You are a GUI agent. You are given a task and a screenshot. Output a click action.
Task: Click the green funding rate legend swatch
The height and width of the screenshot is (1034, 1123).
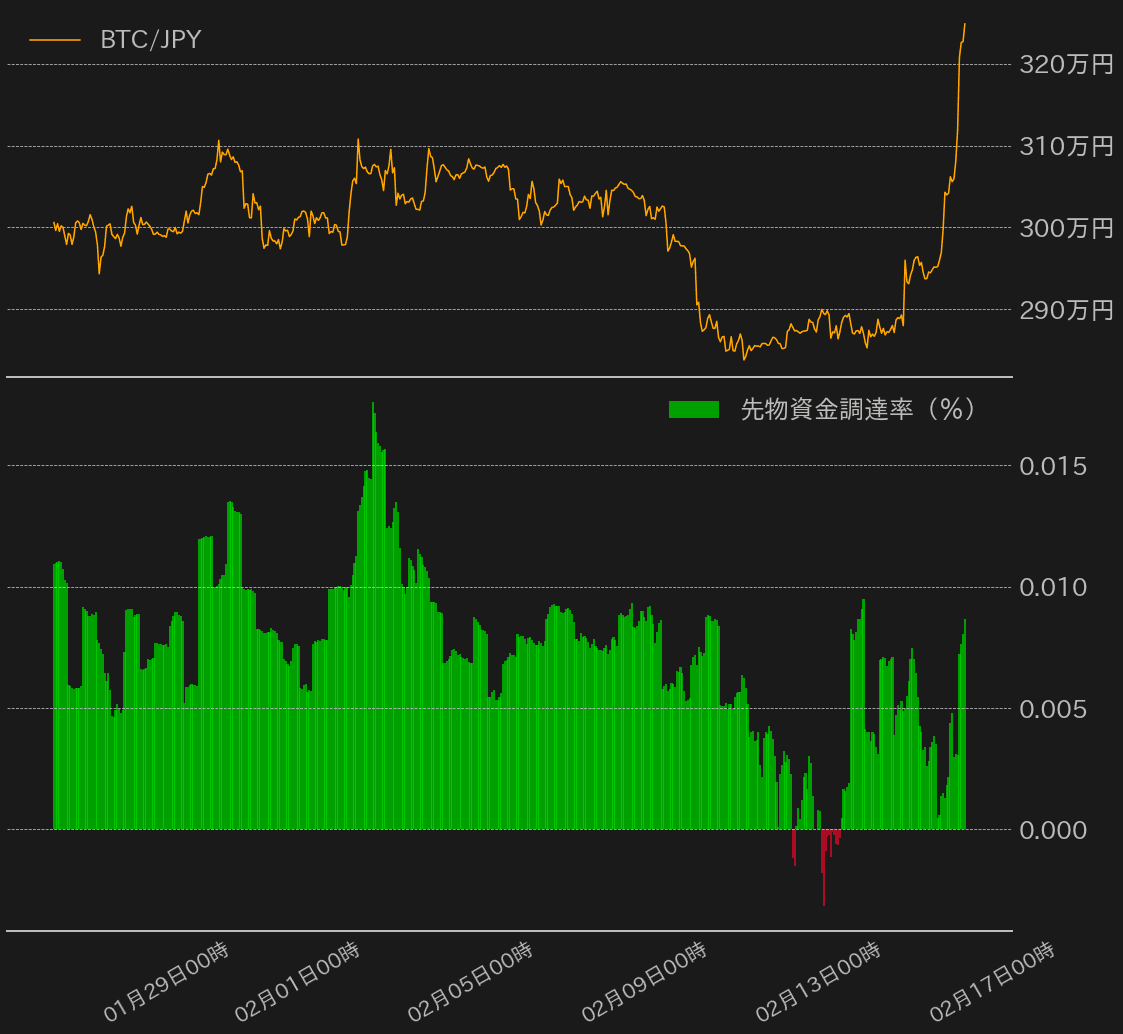pos(693,409)
